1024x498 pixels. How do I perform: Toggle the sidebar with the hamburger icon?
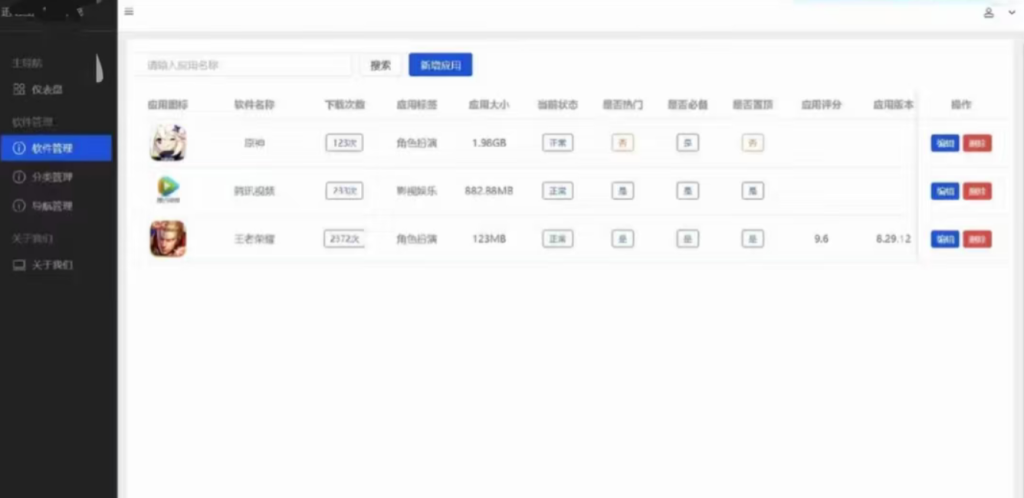pos(129,11)
